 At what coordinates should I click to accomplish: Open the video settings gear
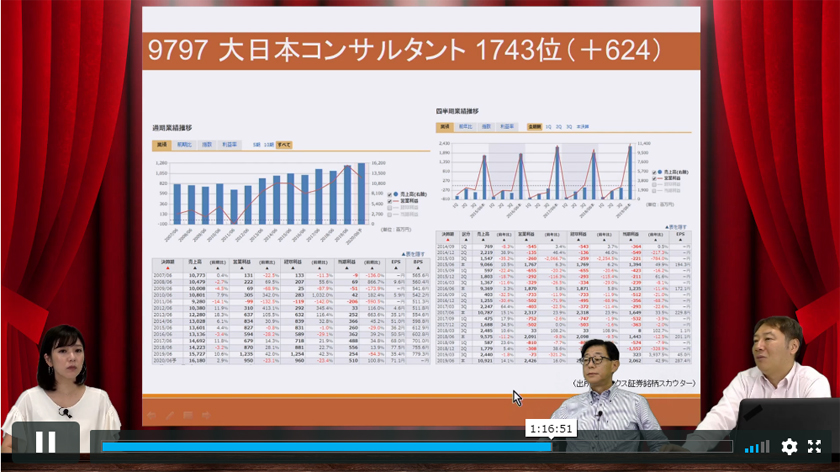tap(789, 446)
